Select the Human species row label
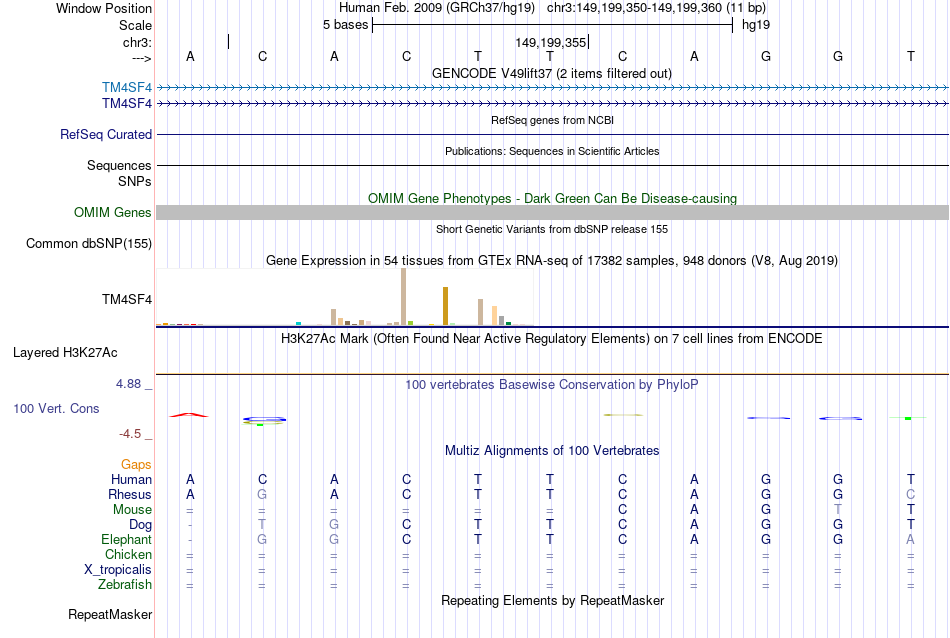950x638 pixels. 131,479
